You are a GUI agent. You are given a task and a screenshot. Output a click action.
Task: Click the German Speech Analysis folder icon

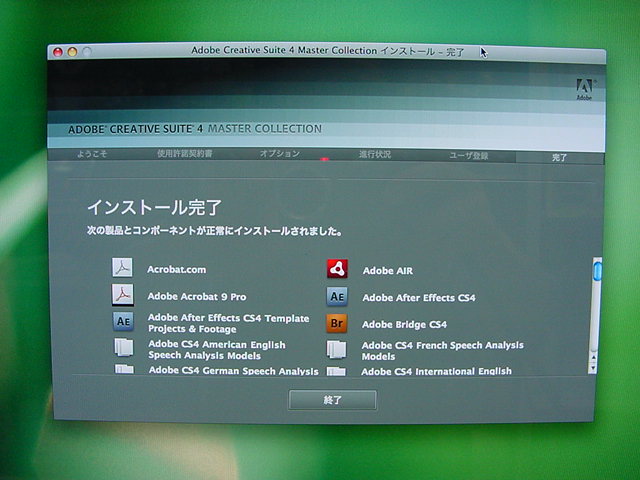[124, 369]
